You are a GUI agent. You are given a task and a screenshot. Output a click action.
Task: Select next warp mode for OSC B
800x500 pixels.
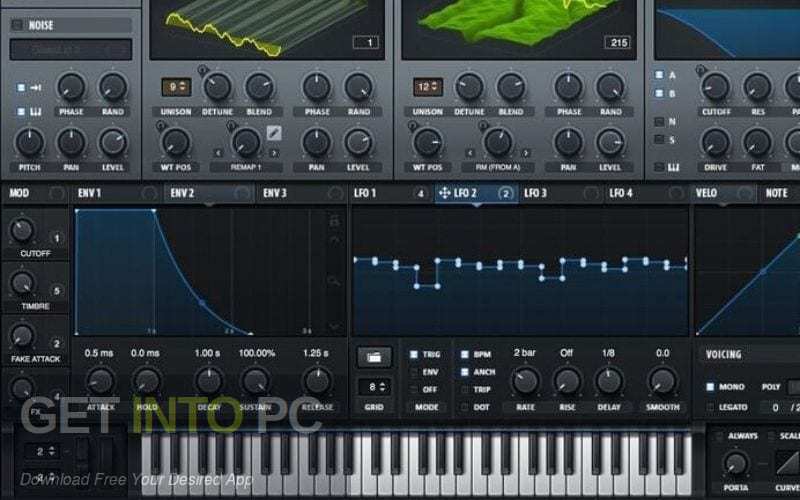pyautogui.click(x=526, y=153)
